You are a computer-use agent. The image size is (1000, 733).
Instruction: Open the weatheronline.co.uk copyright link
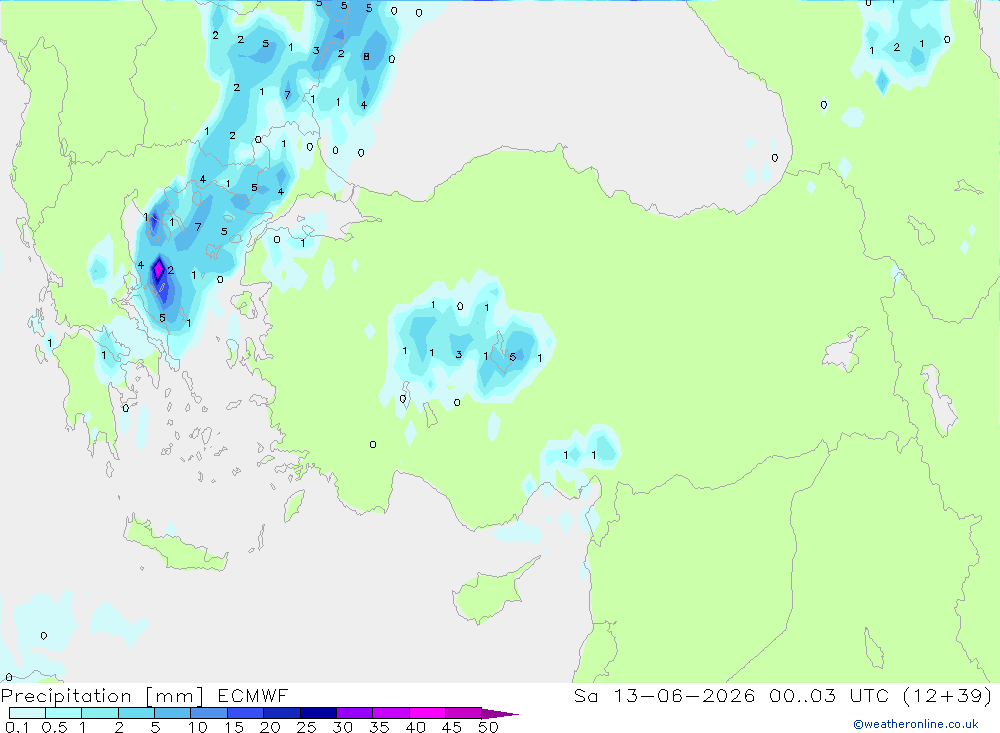click(x=916, y=724)
